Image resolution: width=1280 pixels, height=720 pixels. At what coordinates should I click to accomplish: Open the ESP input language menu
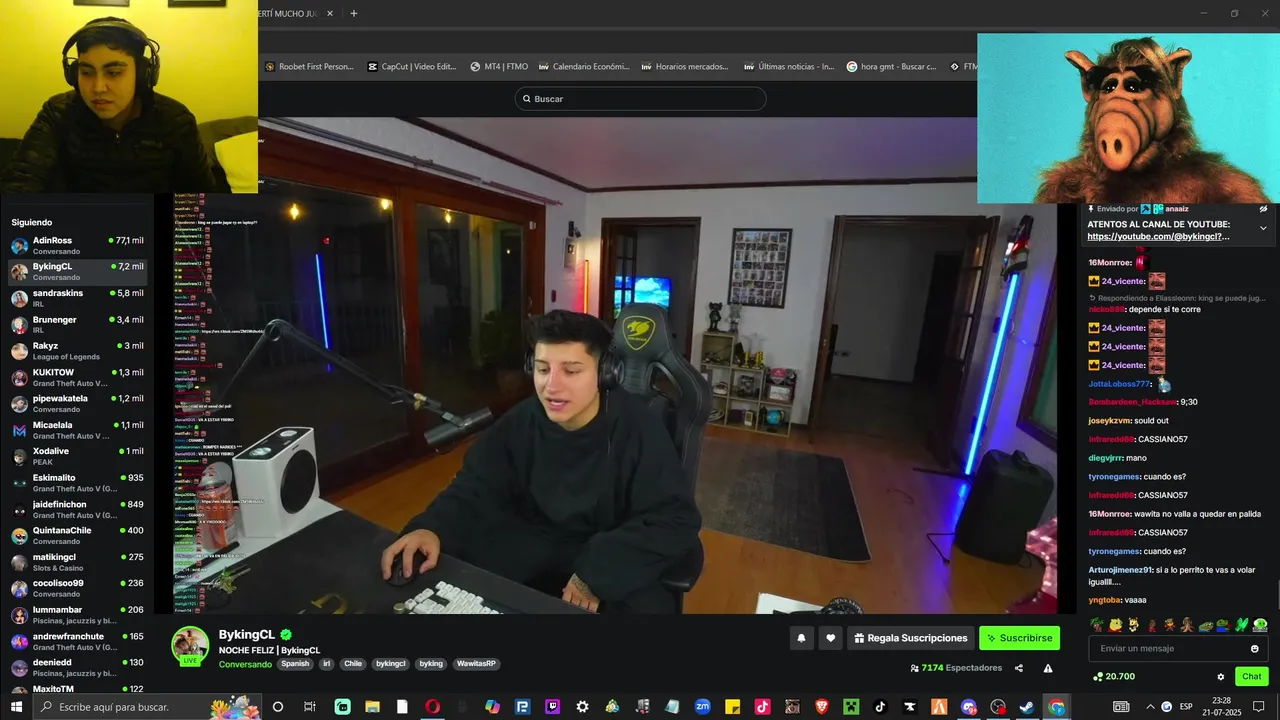coord(1186,706)
